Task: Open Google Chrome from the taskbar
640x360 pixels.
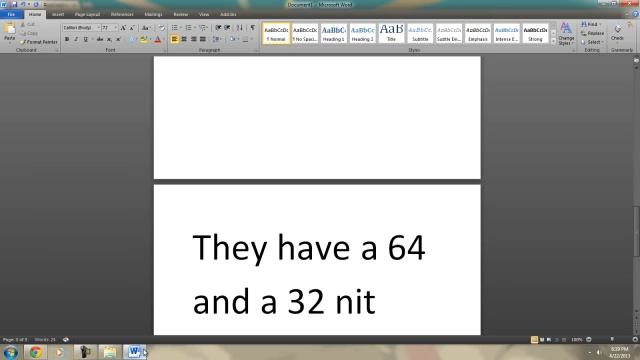Action: coord(36,352)
